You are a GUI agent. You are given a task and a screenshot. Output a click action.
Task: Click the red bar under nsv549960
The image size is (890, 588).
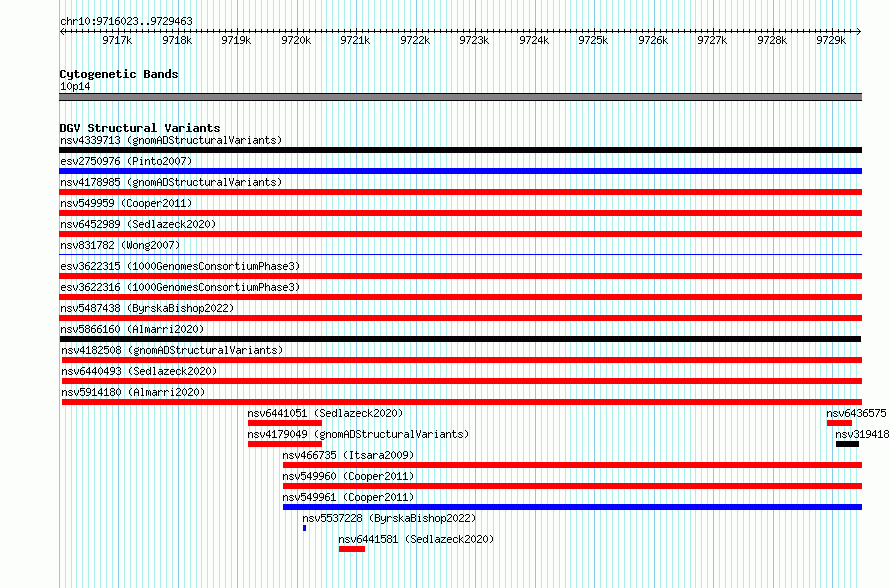click(573, 486)
